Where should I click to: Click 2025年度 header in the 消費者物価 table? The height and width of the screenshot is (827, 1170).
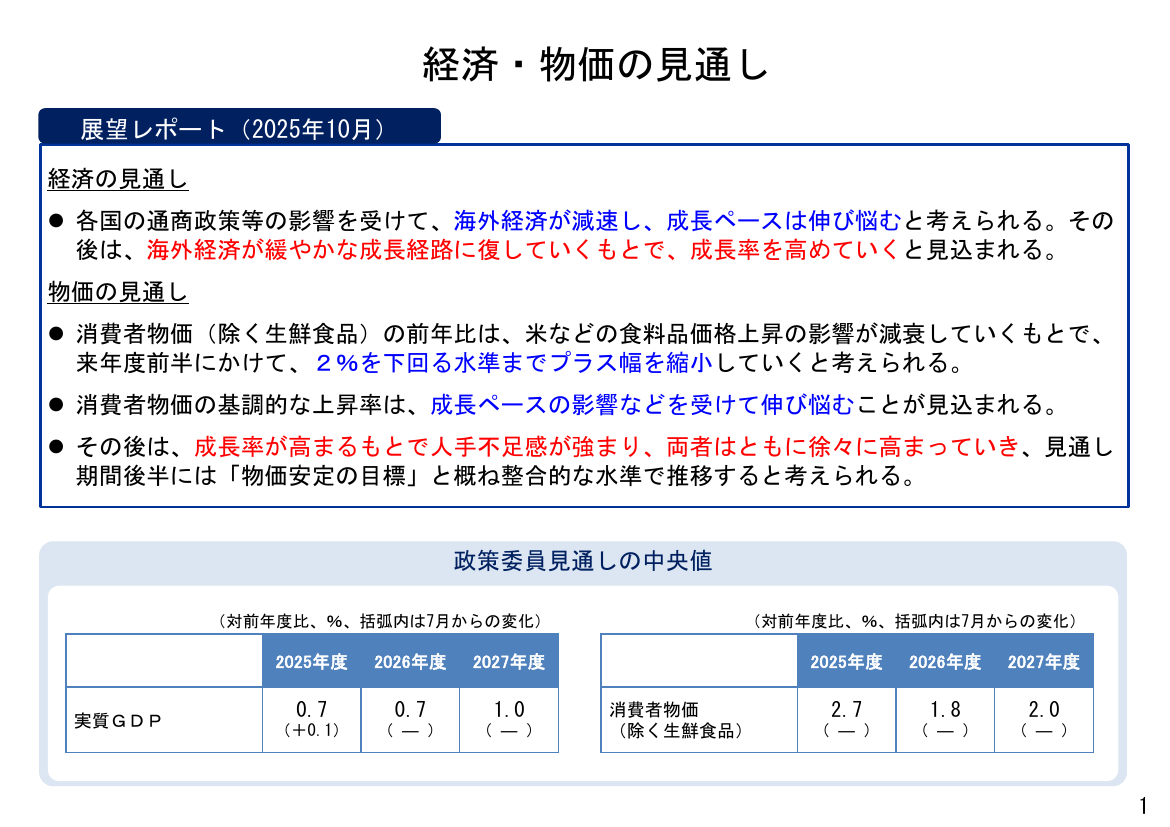coord(846,661)
